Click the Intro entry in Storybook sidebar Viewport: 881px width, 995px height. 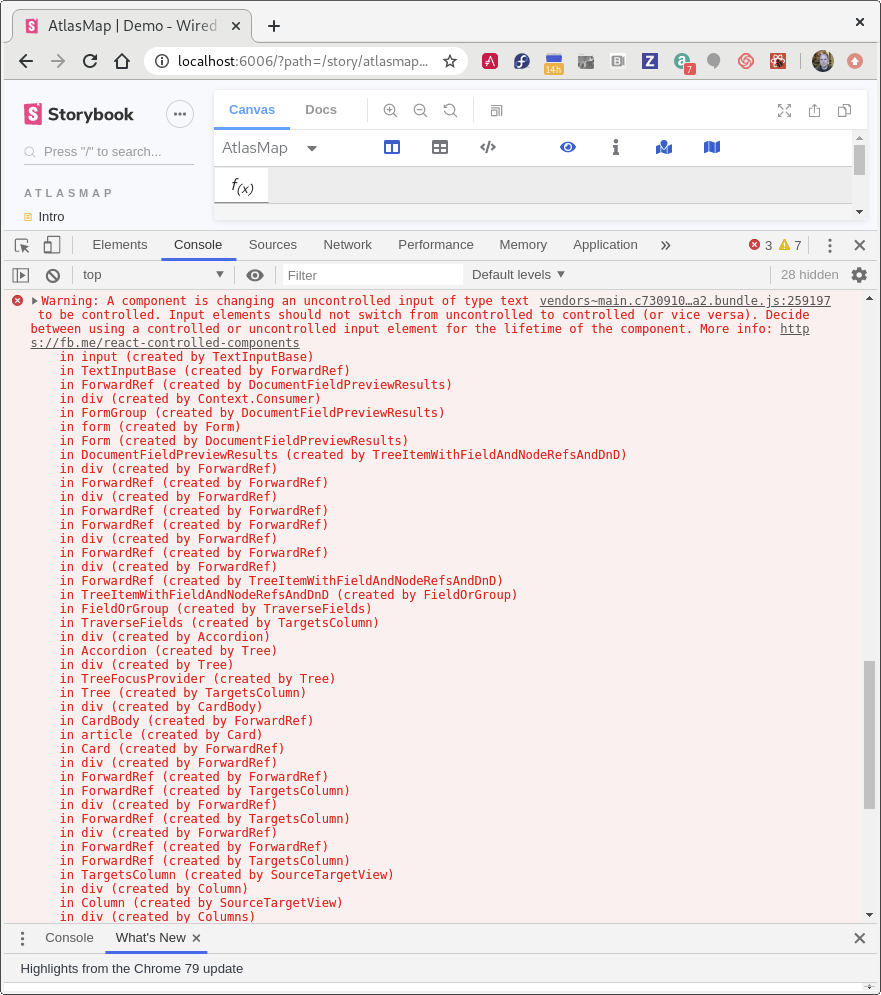[51, 216]
